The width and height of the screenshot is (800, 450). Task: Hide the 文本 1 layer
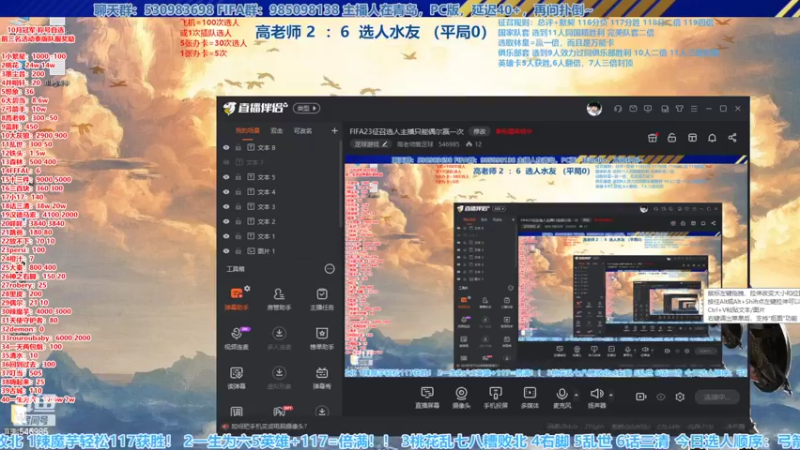tap(226, 236)
